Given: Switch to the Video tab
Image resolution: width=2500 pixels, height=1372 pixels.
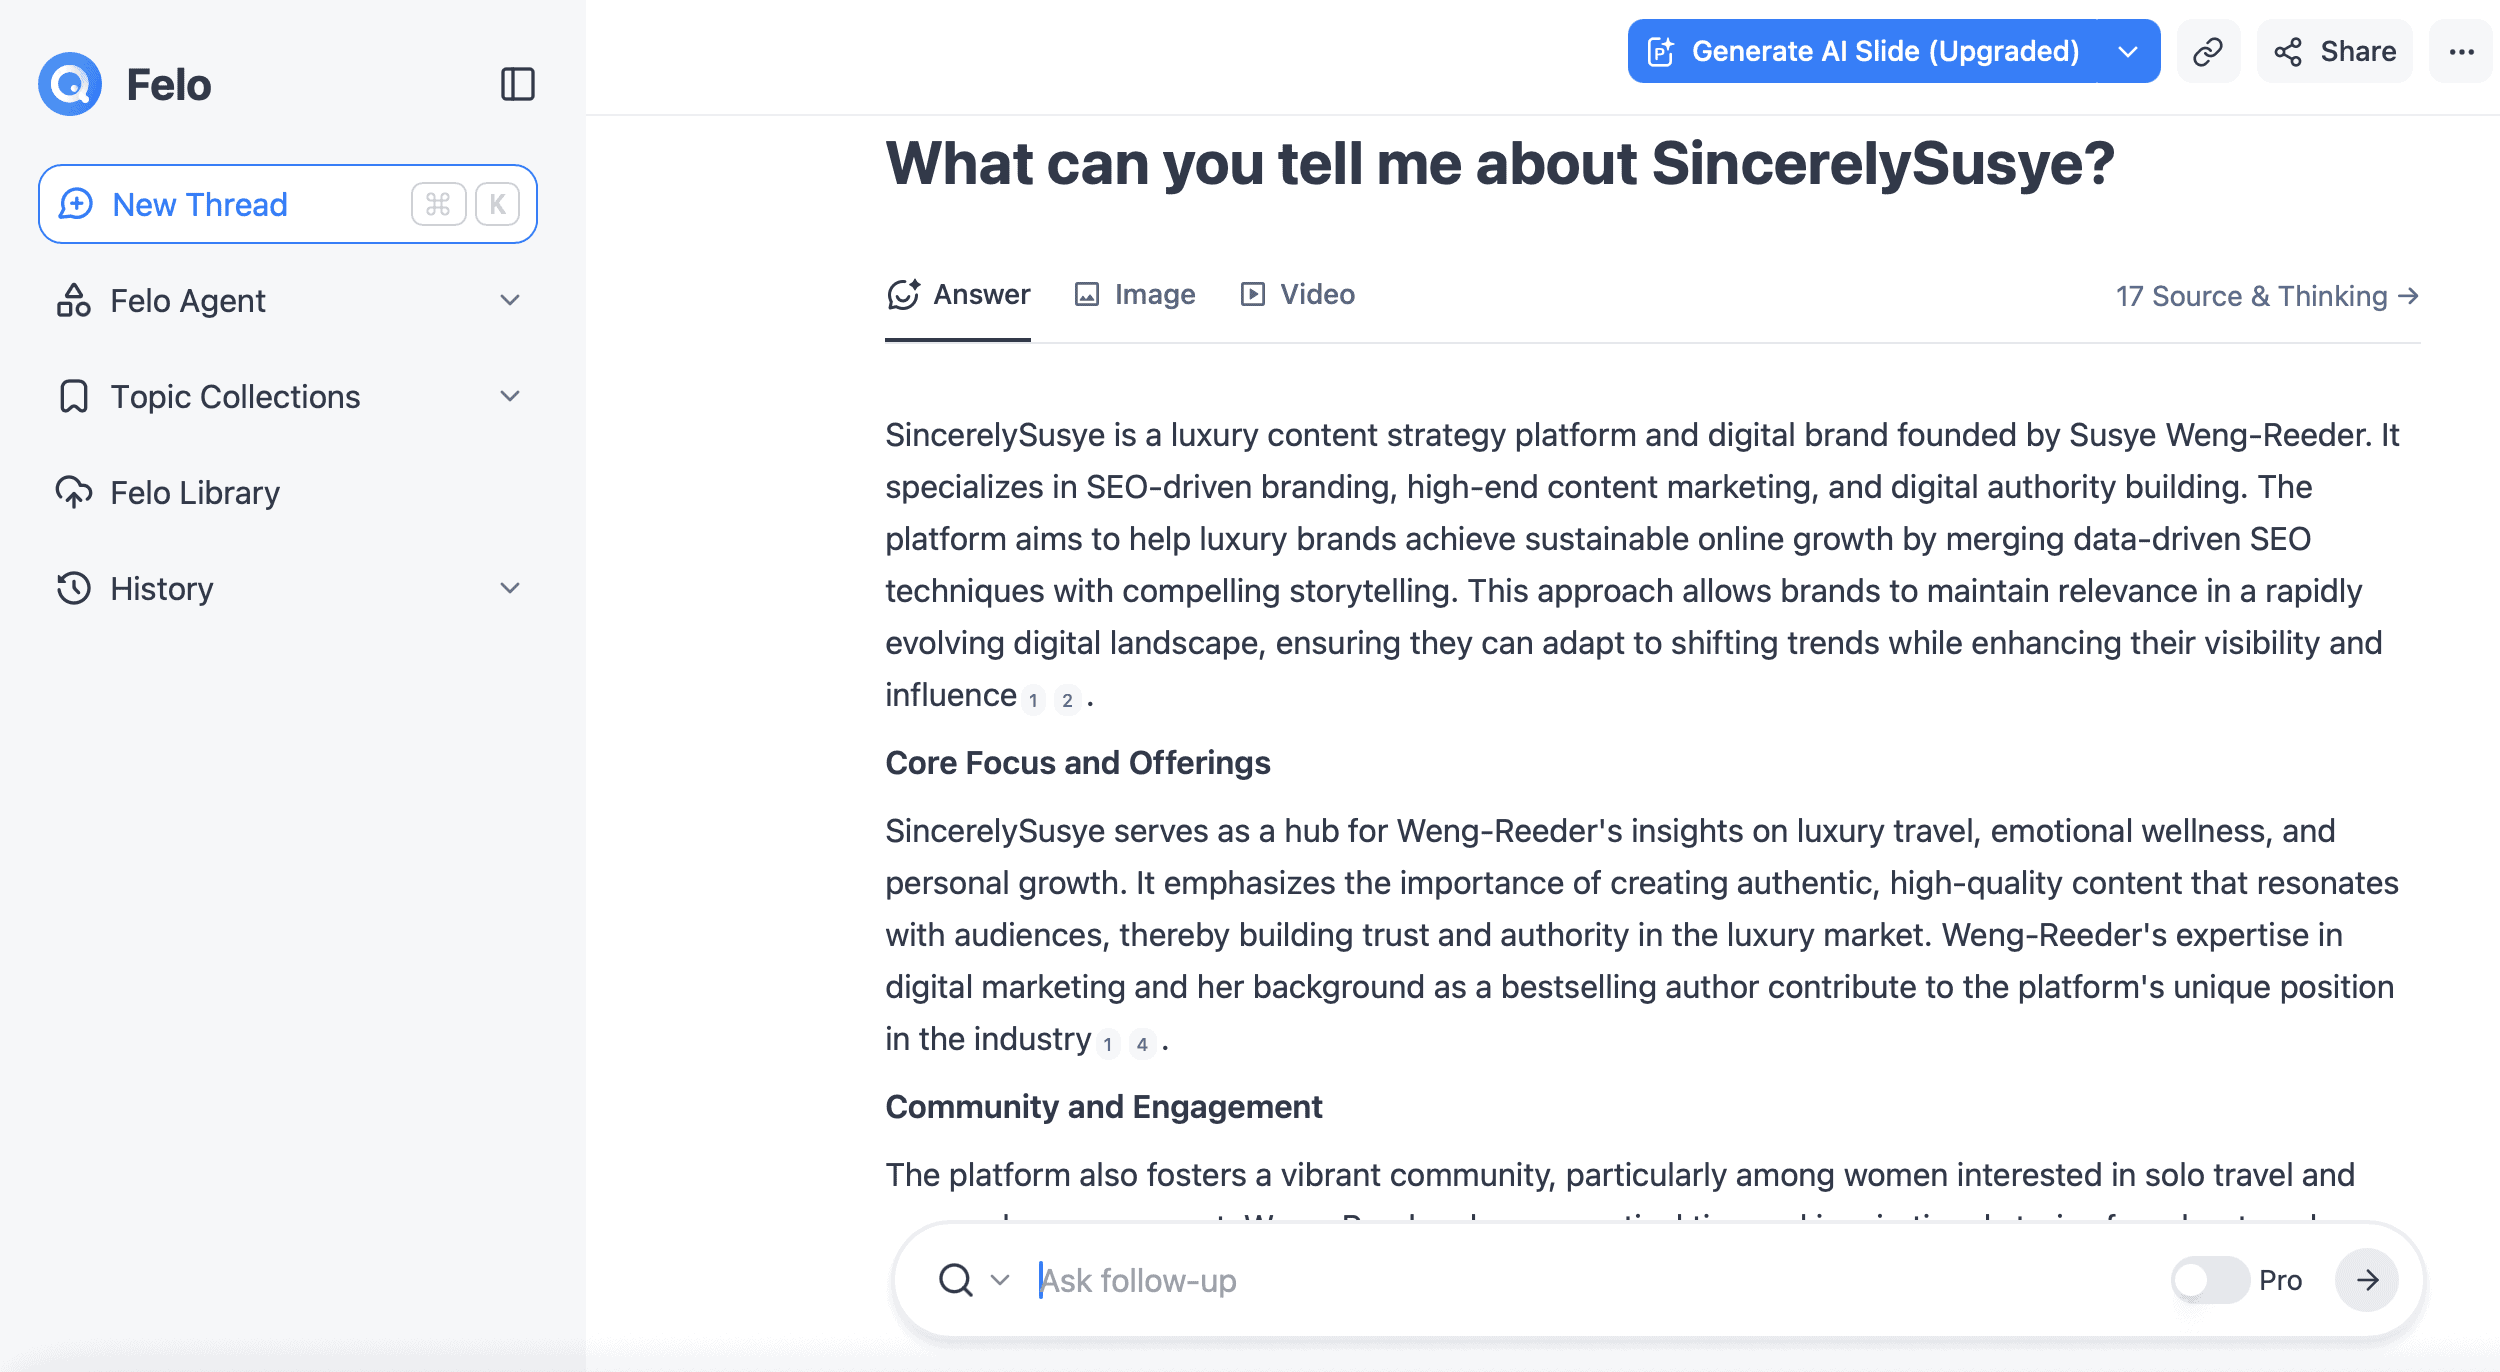Looking at the screenshot, I should [1298, 294].
